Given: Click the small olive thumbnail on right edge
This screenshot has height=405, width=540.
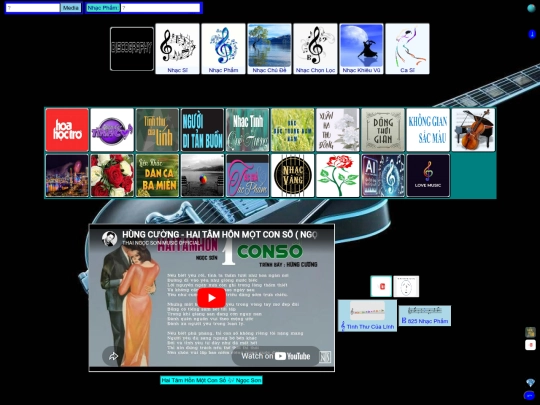Looking at the screenshot, I should [x=530, y=332].
